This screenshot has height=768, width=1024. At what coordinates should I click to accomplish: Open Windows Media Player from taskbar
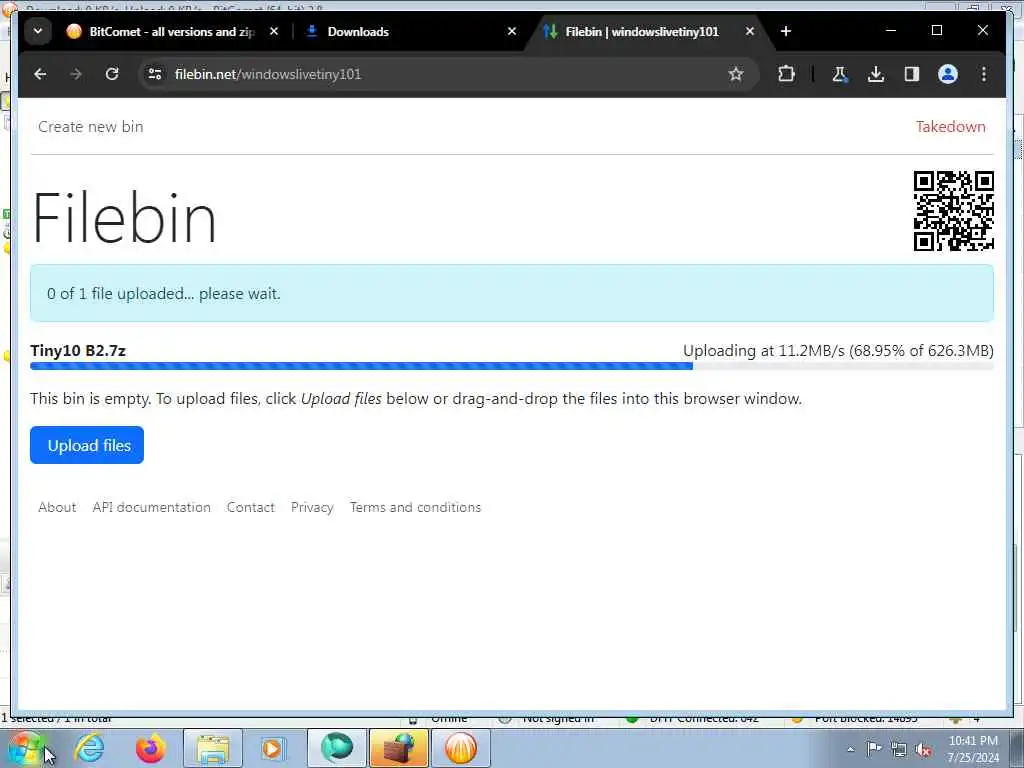pyautogui.click(x=272, y=748)
